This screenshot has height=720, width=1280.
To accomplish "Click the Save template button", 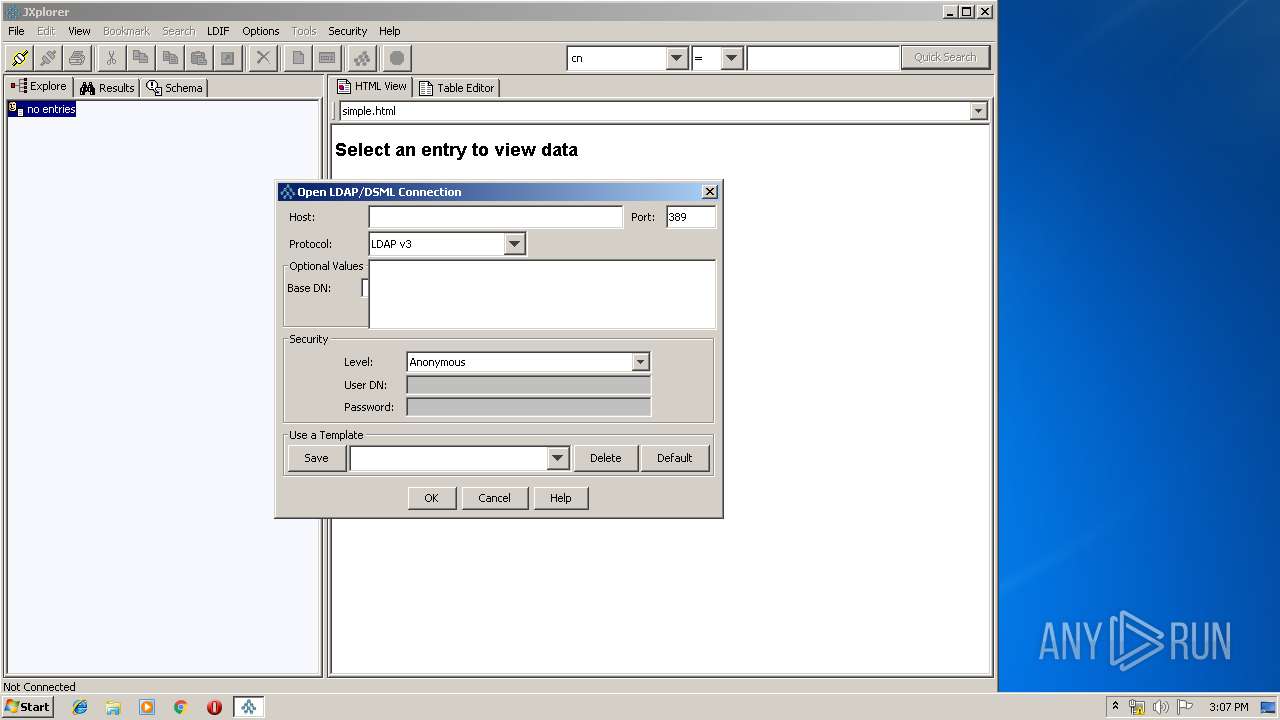I will pos(316,458).
